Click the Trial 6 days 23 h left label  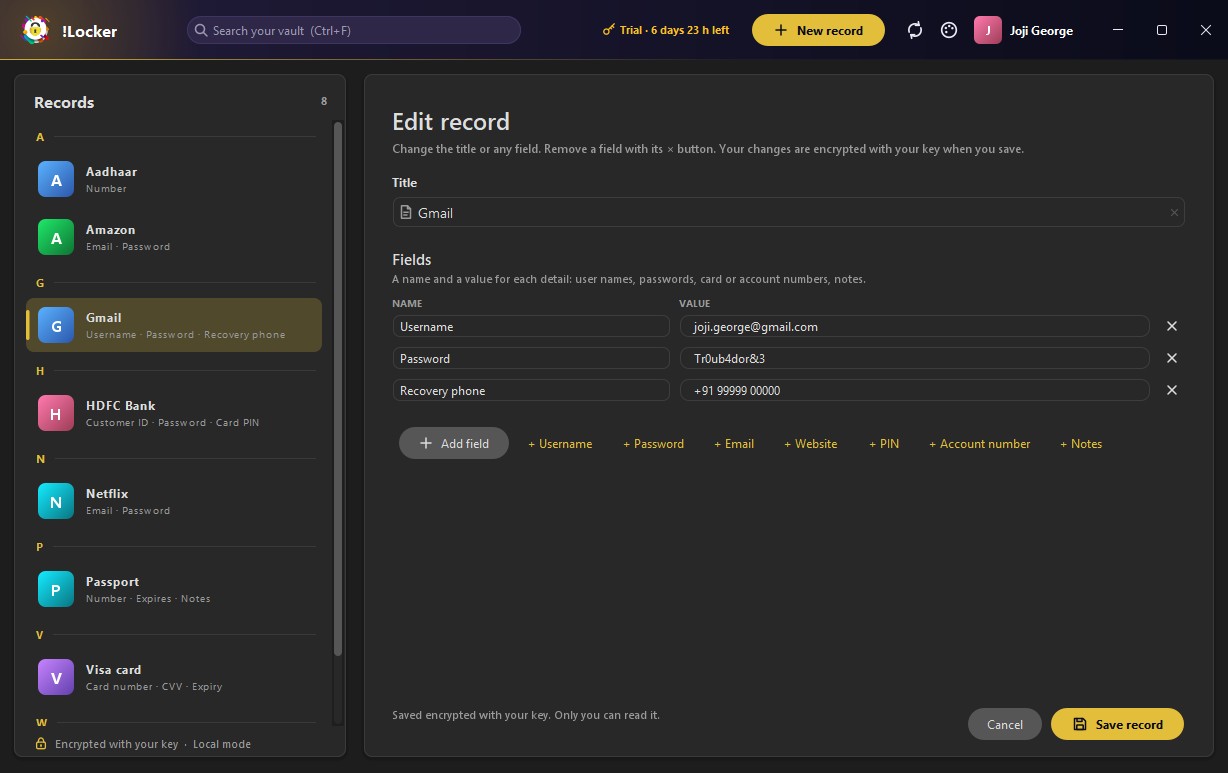pyautogui.click(x=675, y=30)
